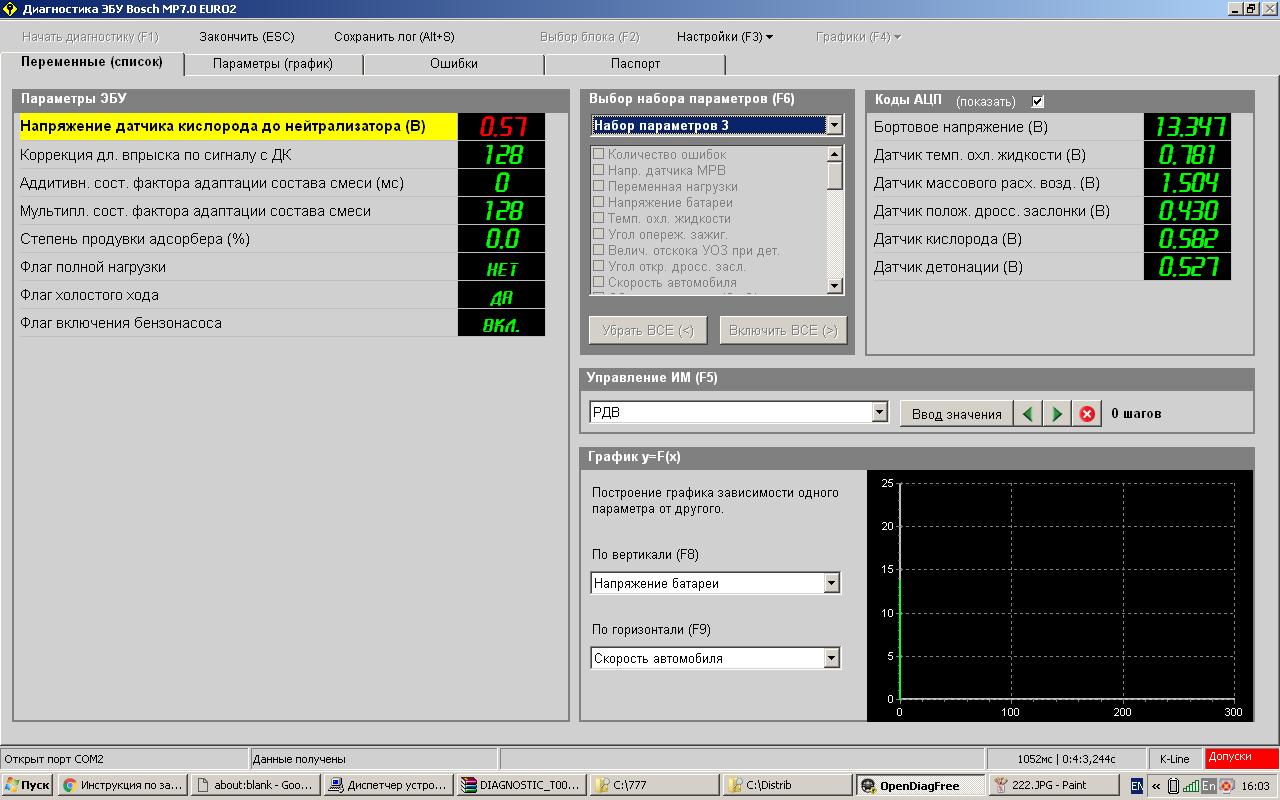
Task: Click the red Допуски status button
Action: 1241,758
